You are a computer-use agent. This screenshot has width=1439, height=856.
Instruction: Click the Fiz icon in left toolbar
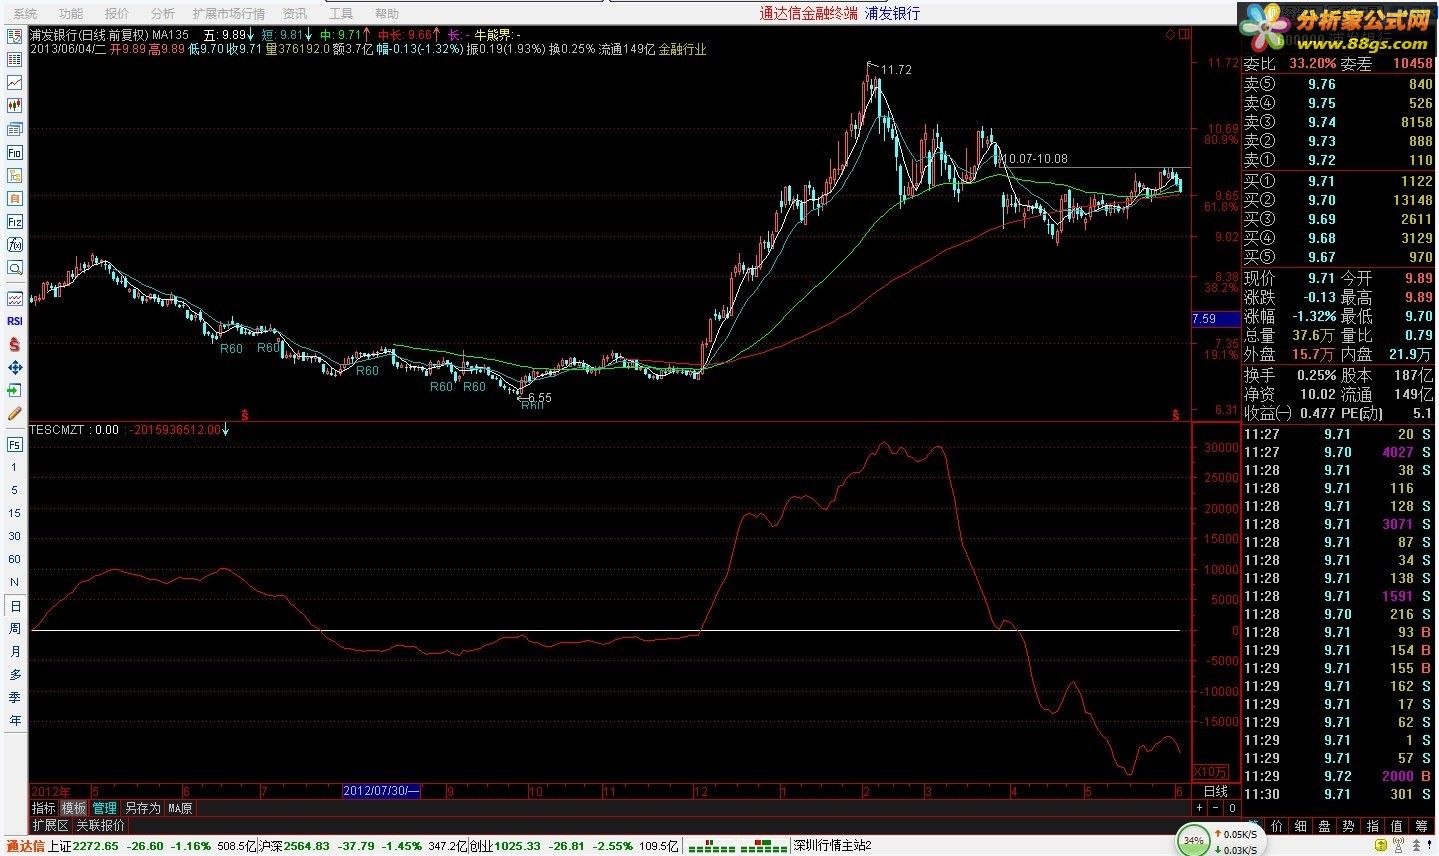[15, 221]
